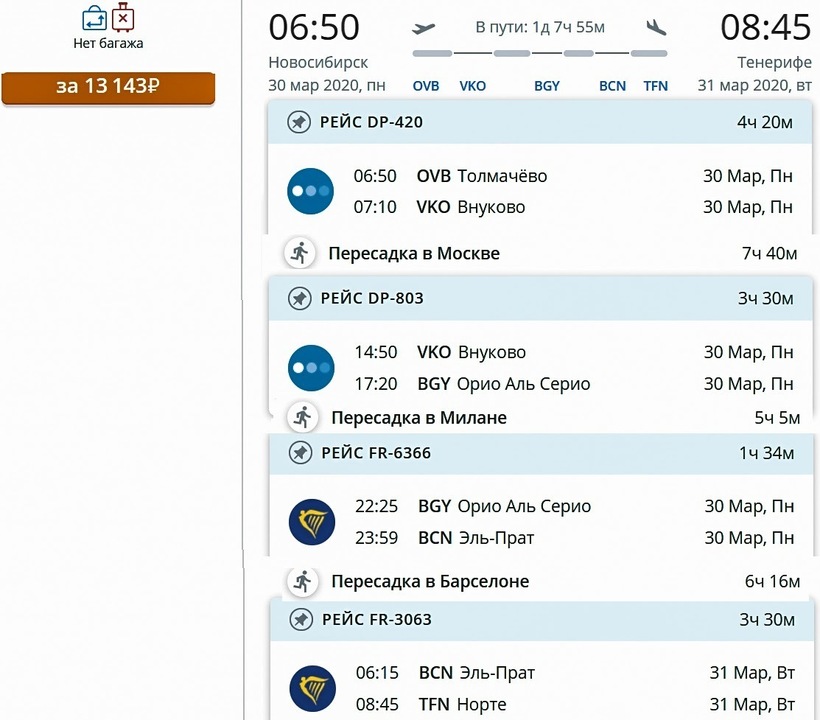Select the OVB code in the route timeline

click(x=426, y=86)
